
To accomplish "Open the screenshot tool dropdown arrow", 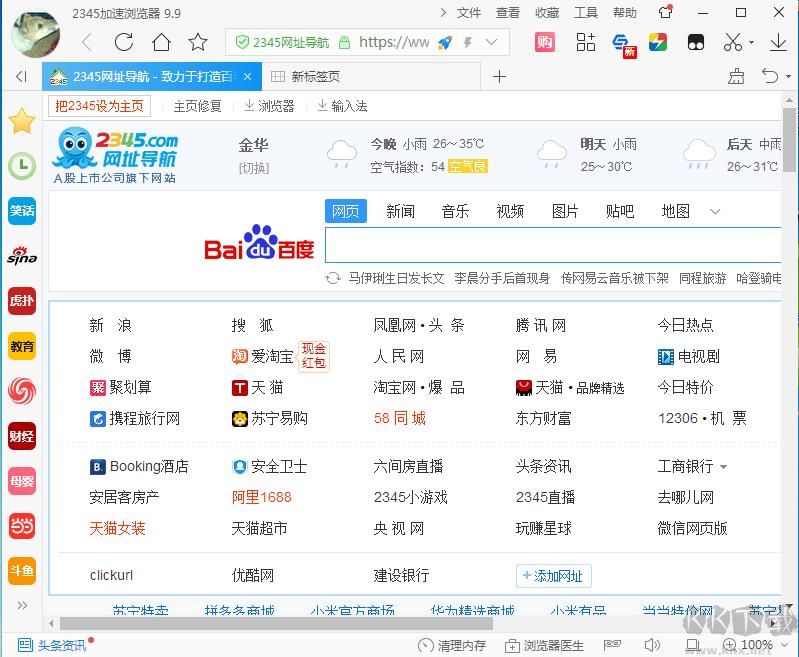I will 752,43.
